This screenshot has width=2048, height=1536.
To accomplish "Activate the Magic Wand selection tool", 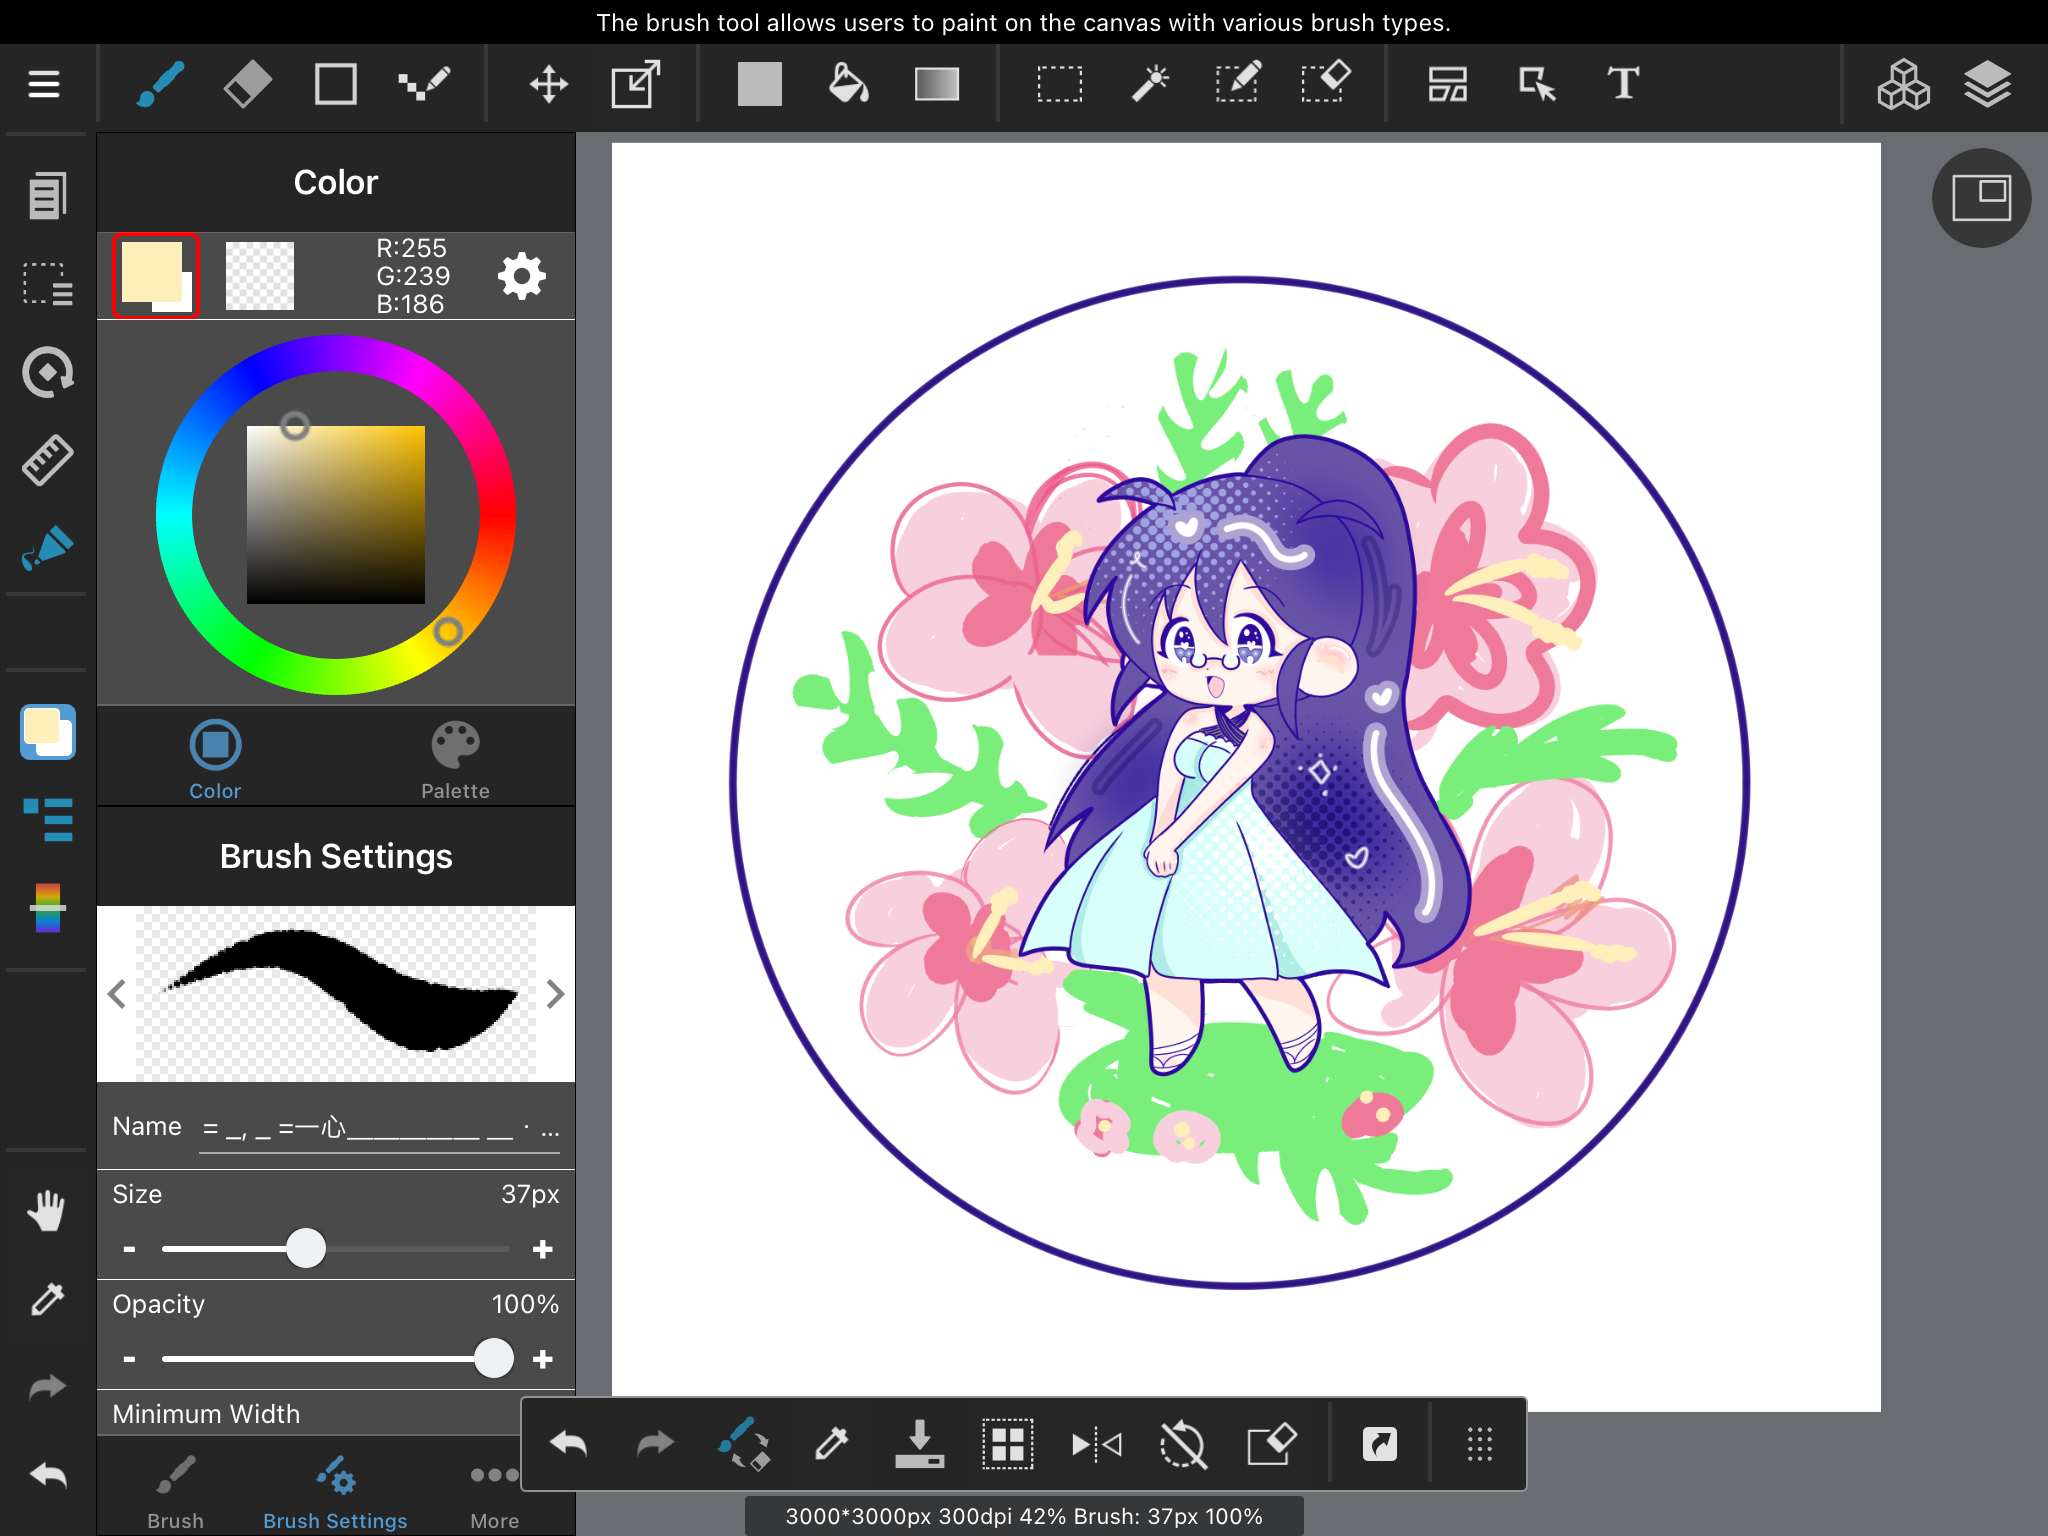I will 1150,84.
